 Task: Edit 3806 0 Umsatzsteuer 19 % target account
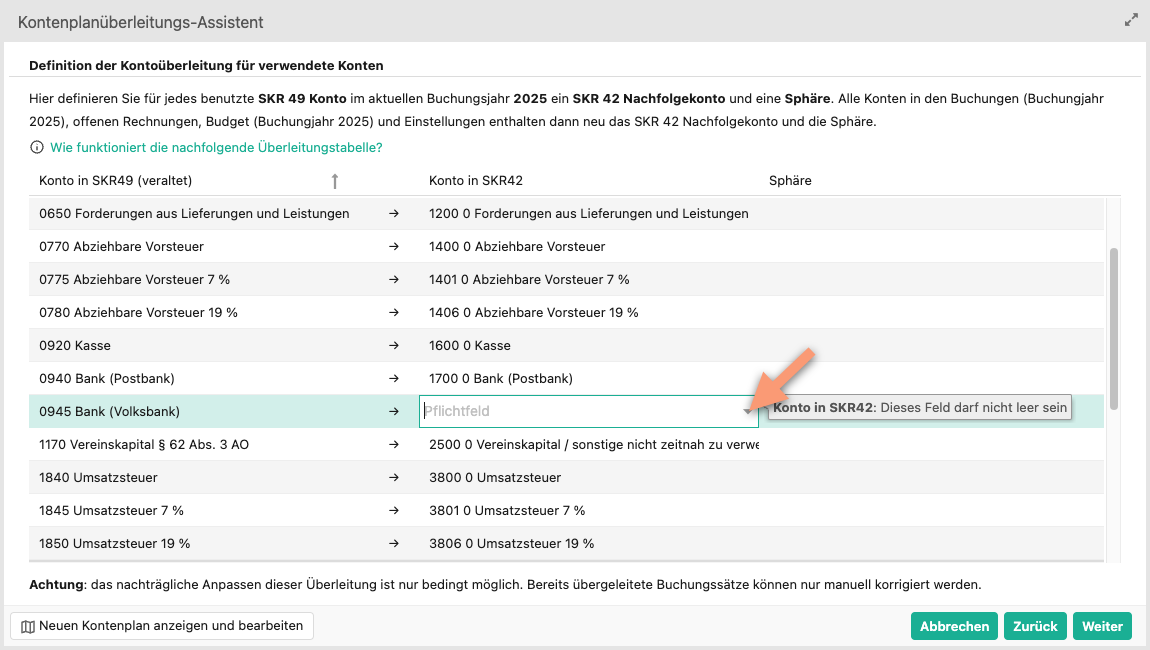[x=512, y=544]
